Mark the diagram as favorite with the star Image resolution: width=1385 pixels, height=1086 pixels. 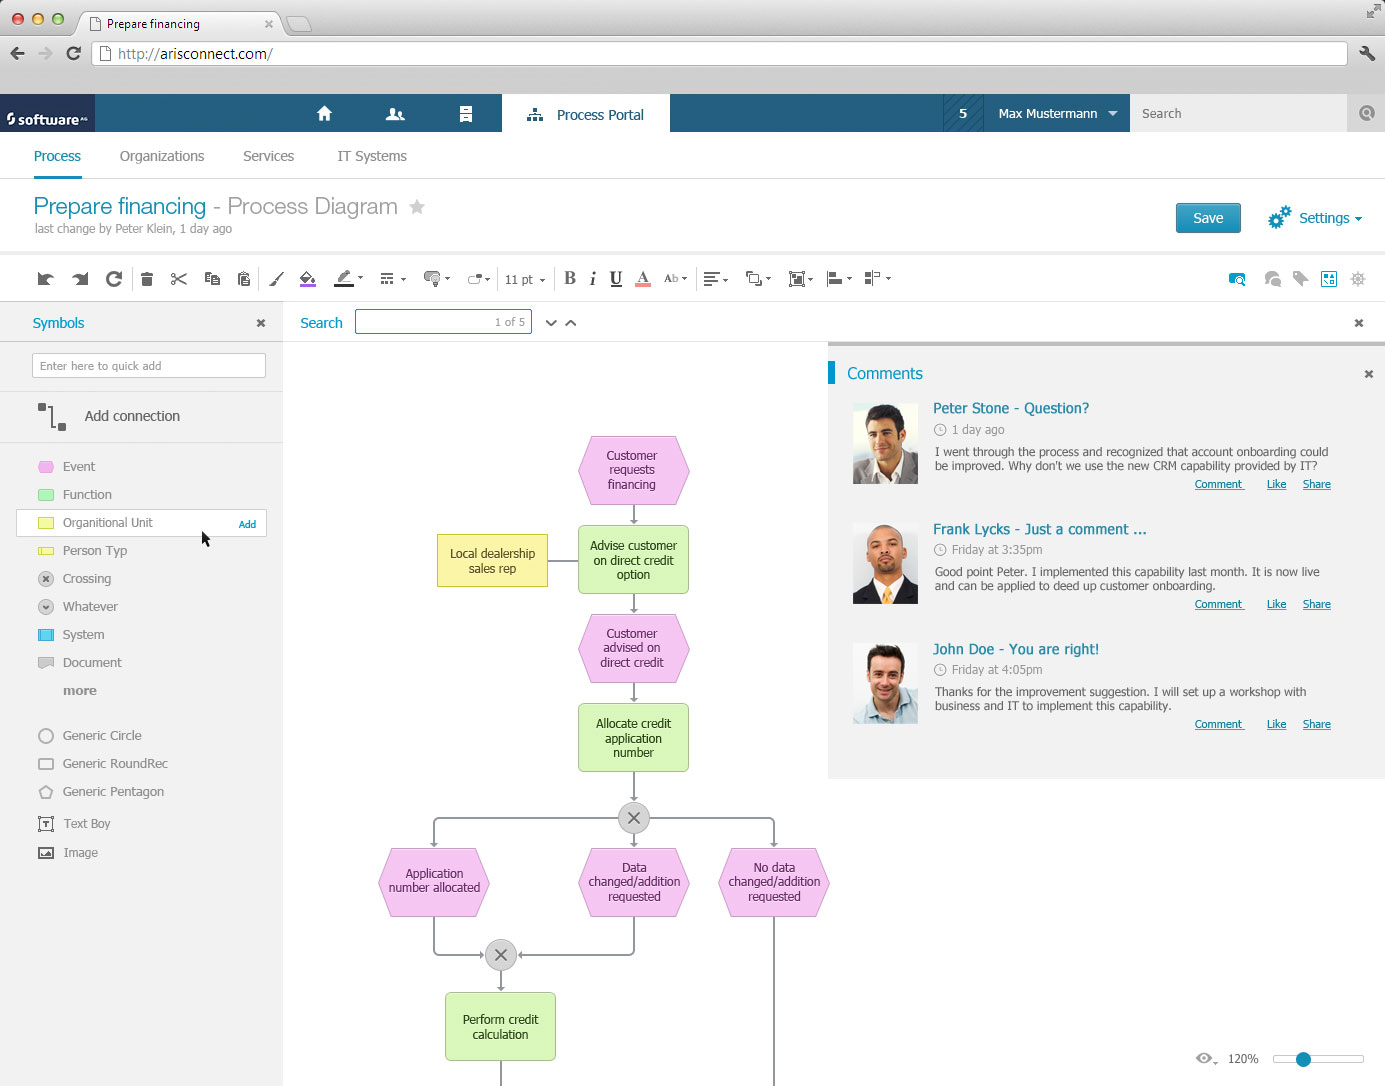417,207
